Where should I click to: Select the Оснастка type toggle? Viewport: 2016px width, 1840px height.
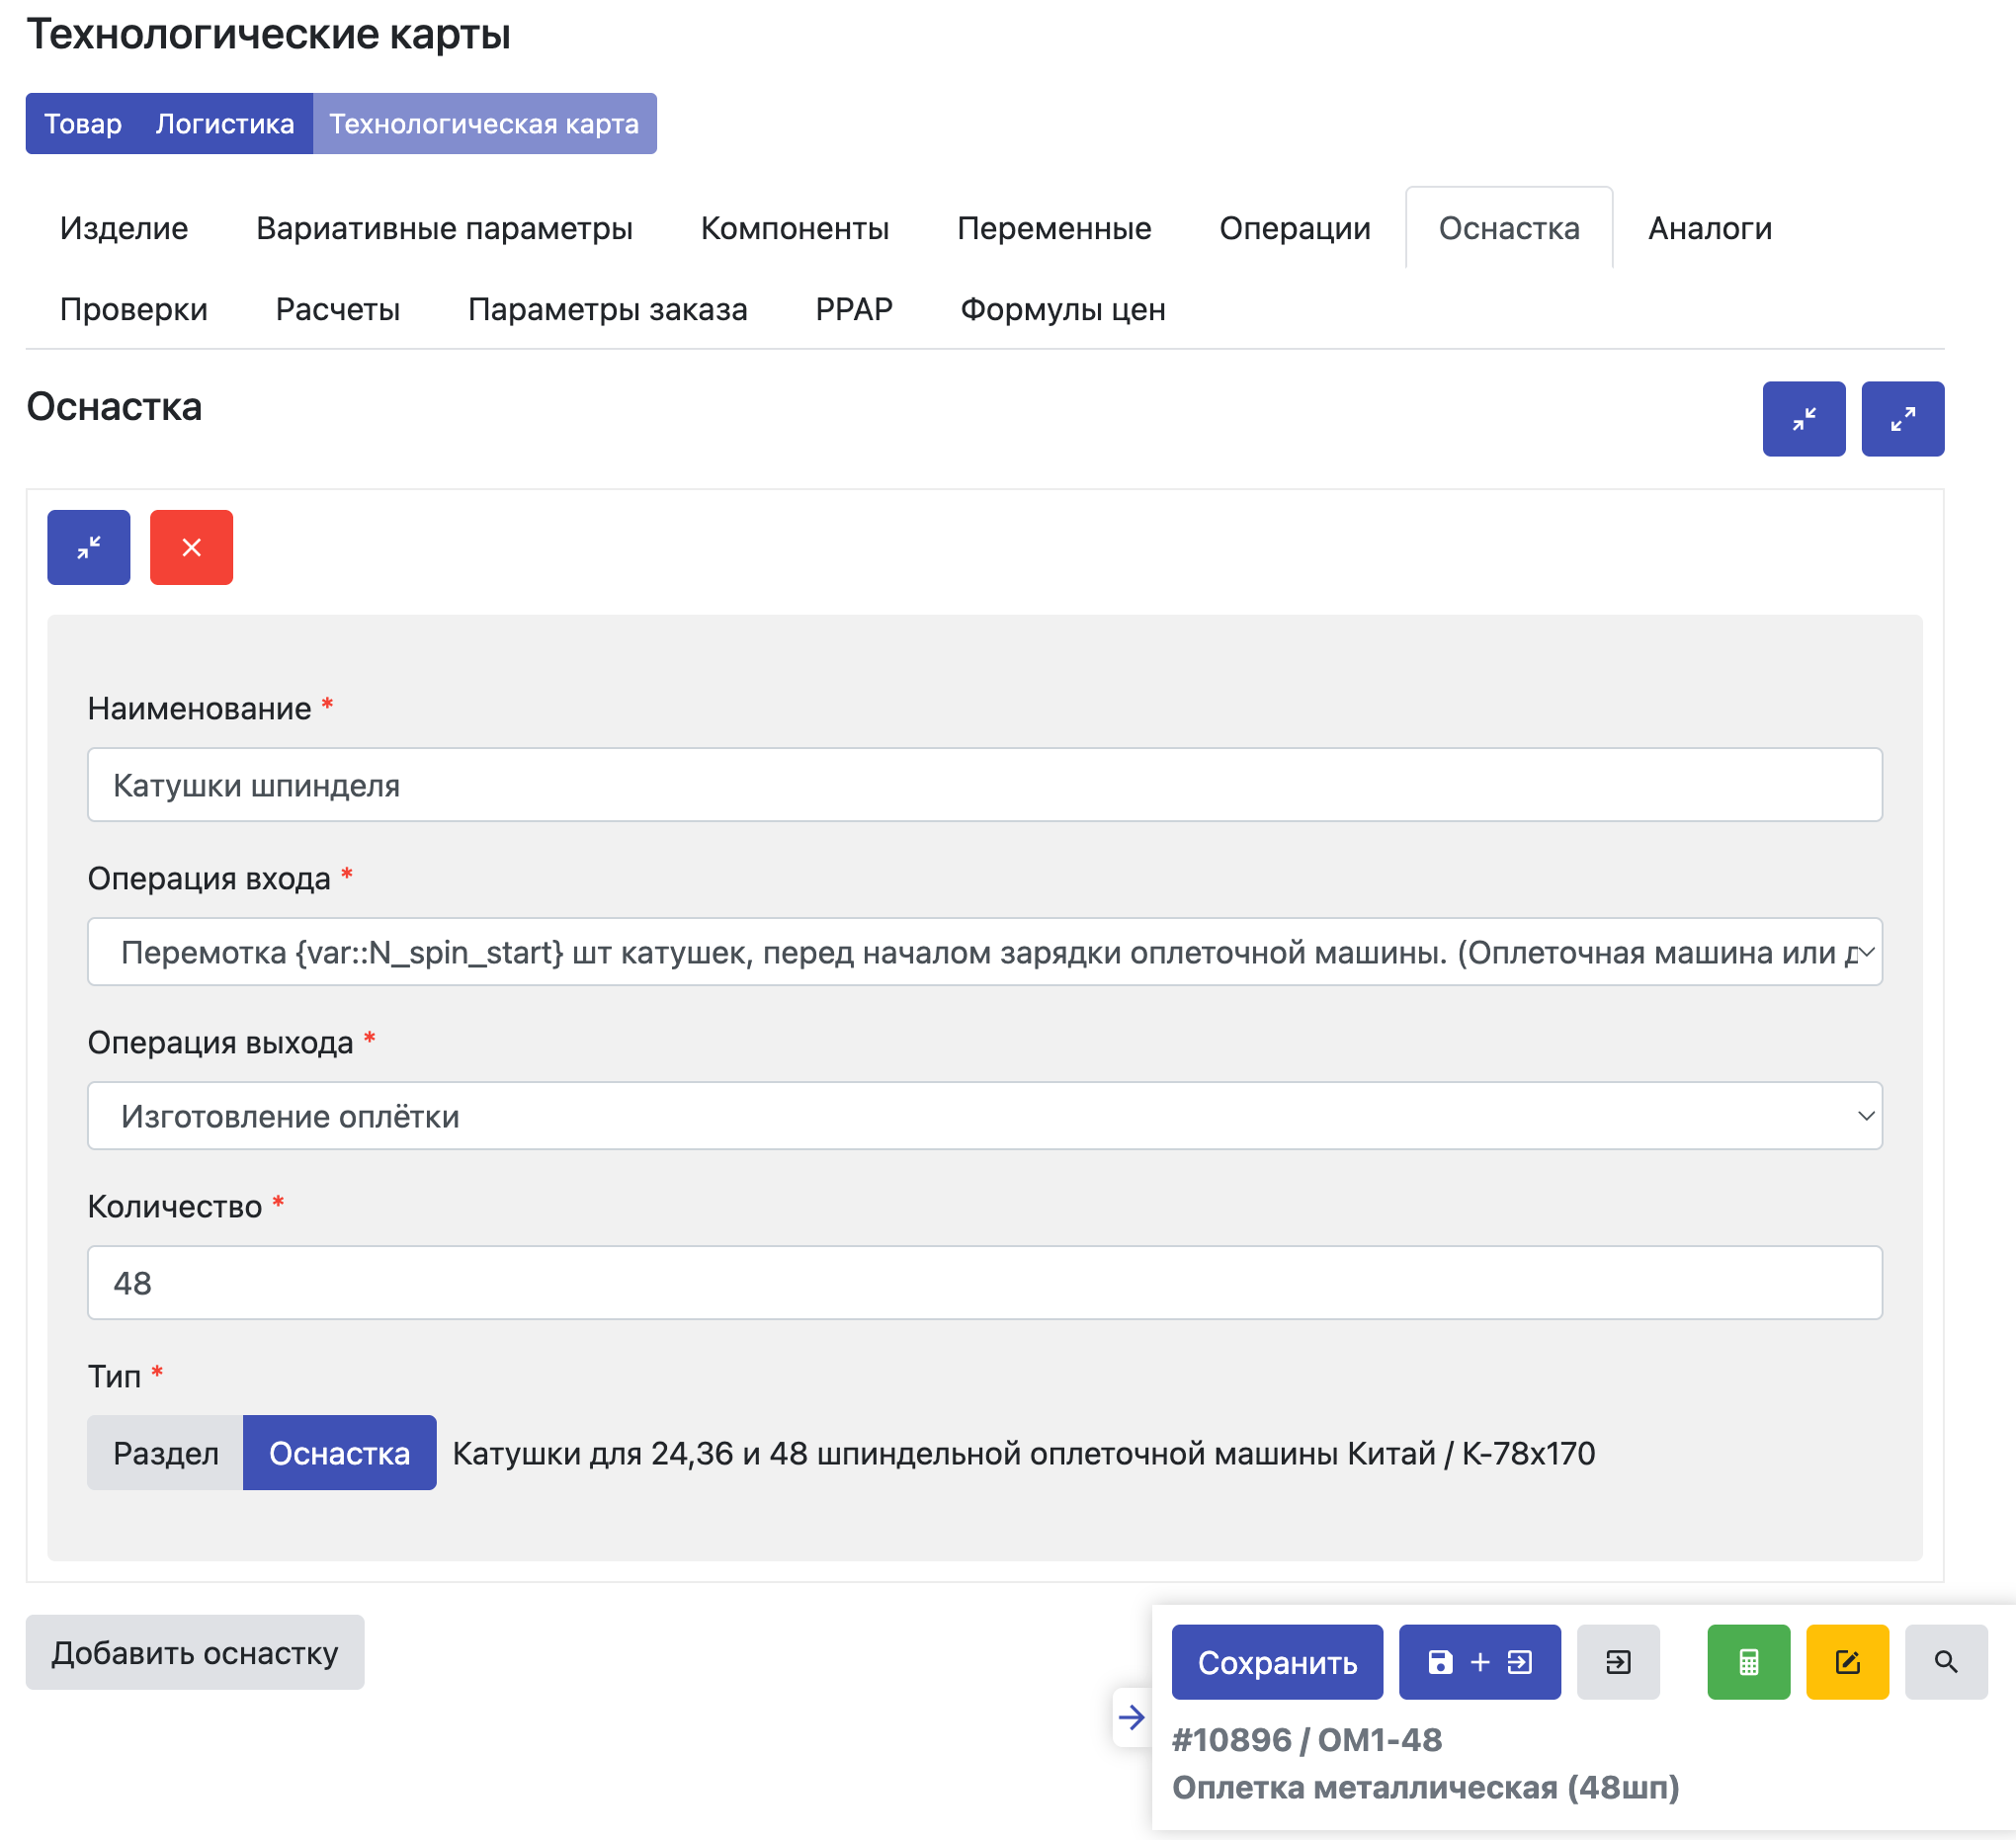pos(339,1453)
